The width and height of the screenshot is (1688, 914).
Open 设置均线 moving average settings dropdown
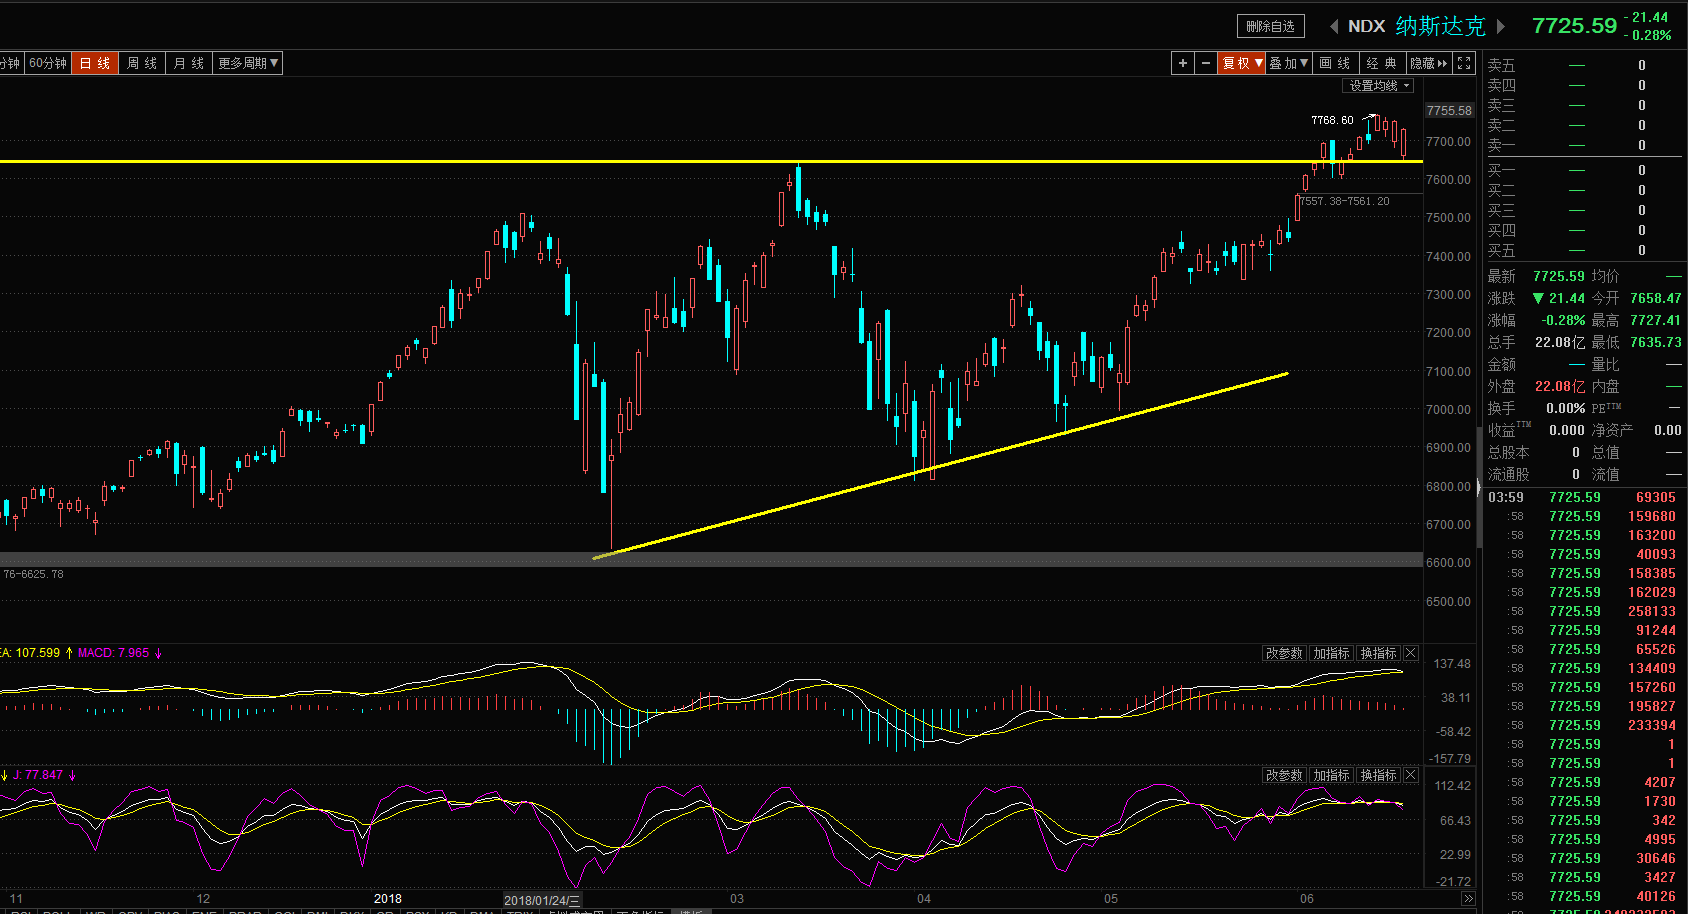1378,86
